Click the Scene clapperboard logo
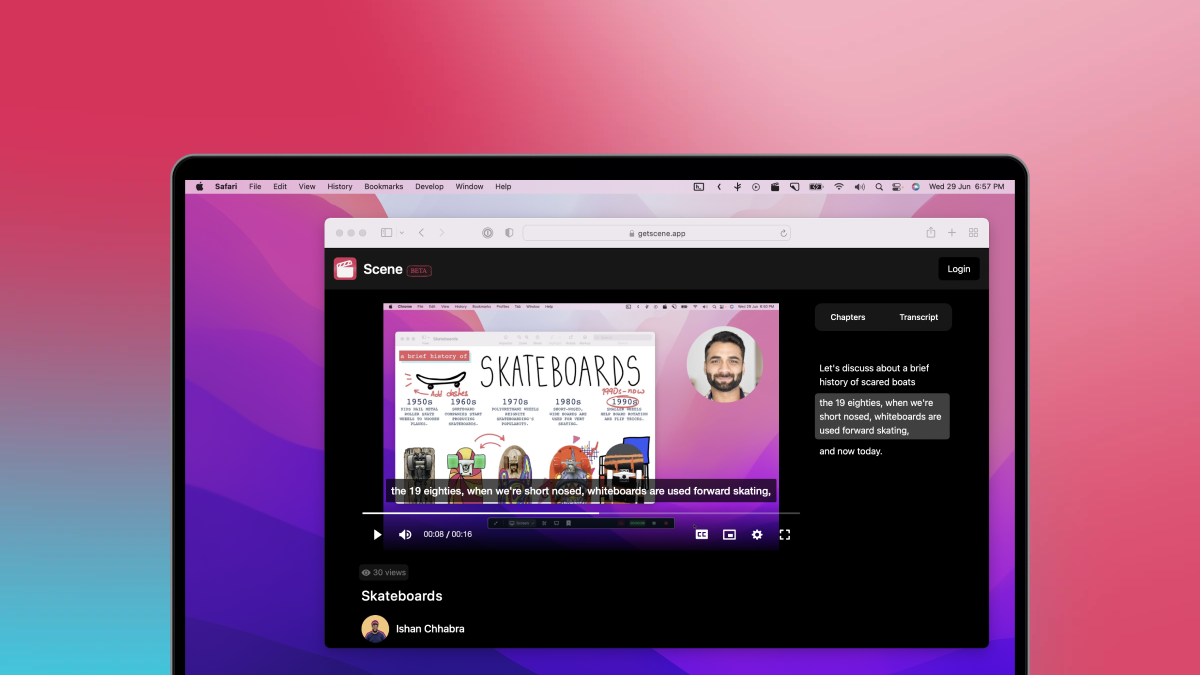This screenshot has height=675, width=1200. (345, 269)
